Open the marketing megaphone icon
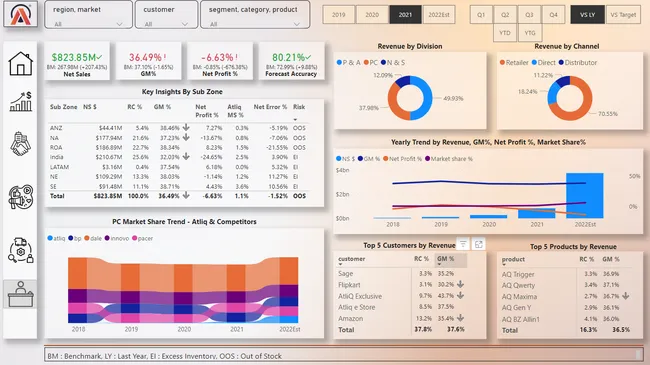650x365 pixels. point(20,197)
